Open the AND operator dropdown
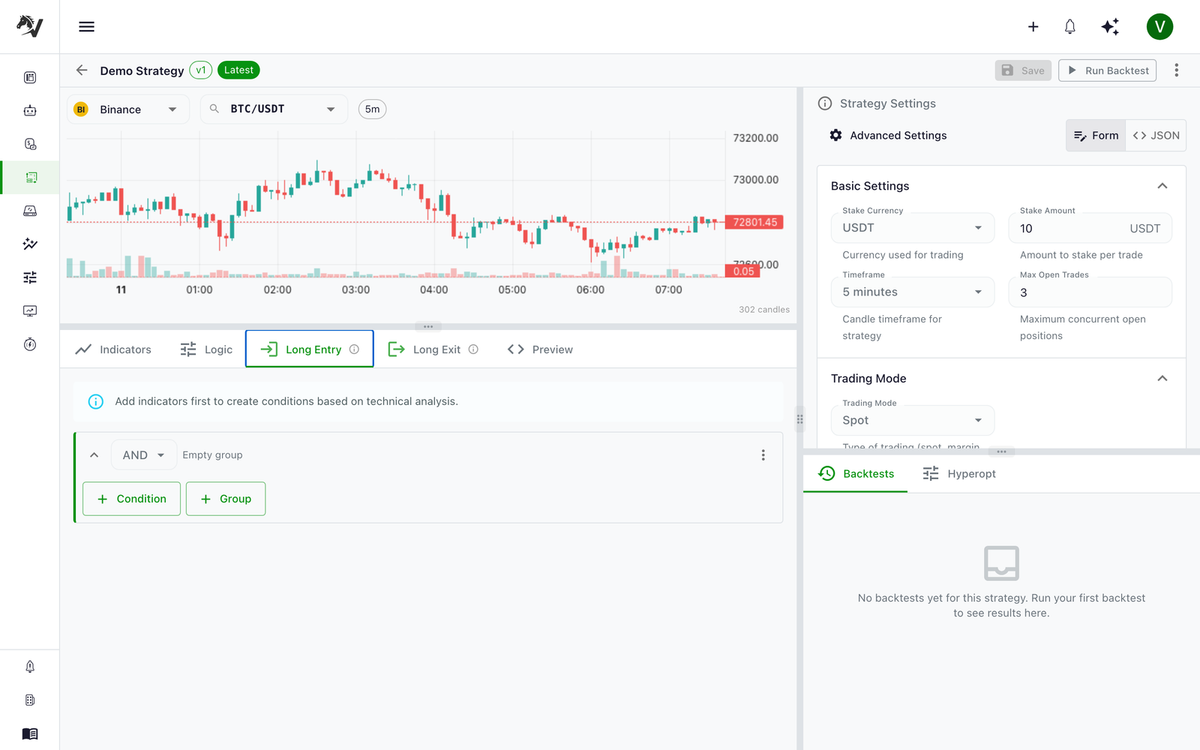The image size is (1200, 750). (x=144, y=455)
